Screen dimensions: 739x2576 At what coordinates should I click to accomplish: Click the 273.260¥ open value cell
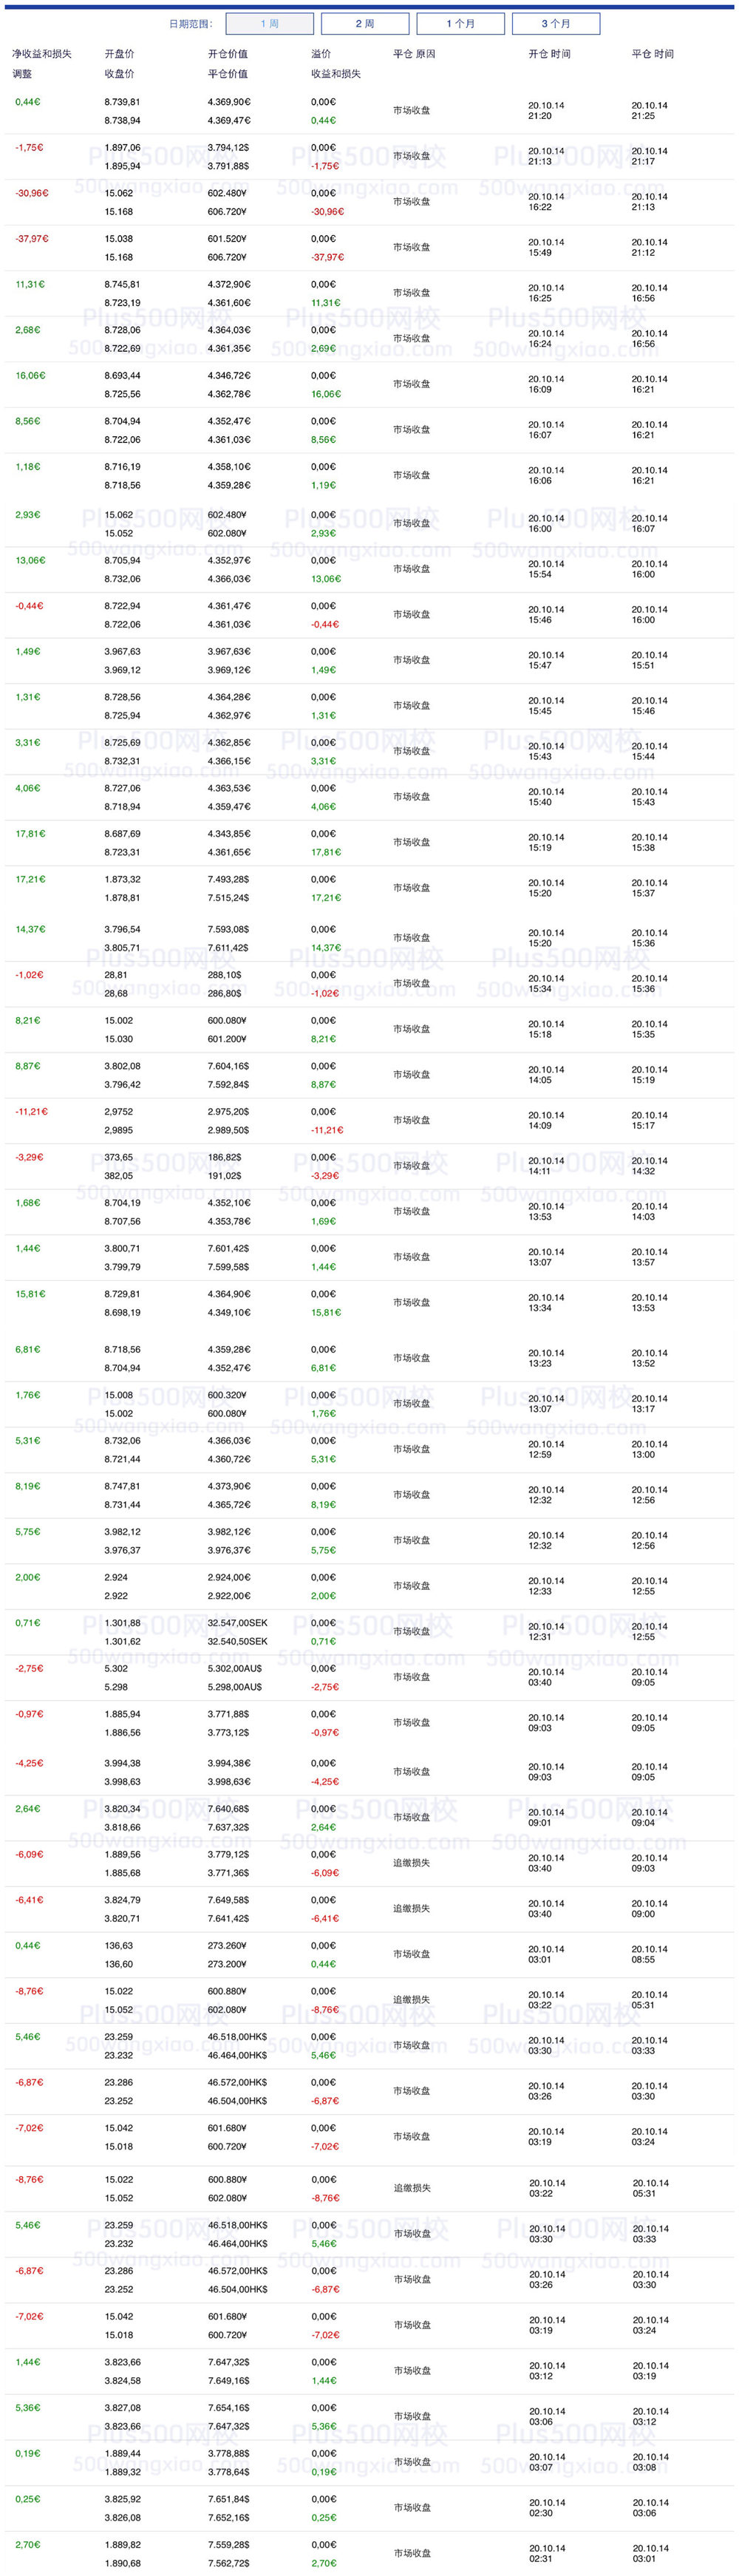click(x=227, y=1946)
